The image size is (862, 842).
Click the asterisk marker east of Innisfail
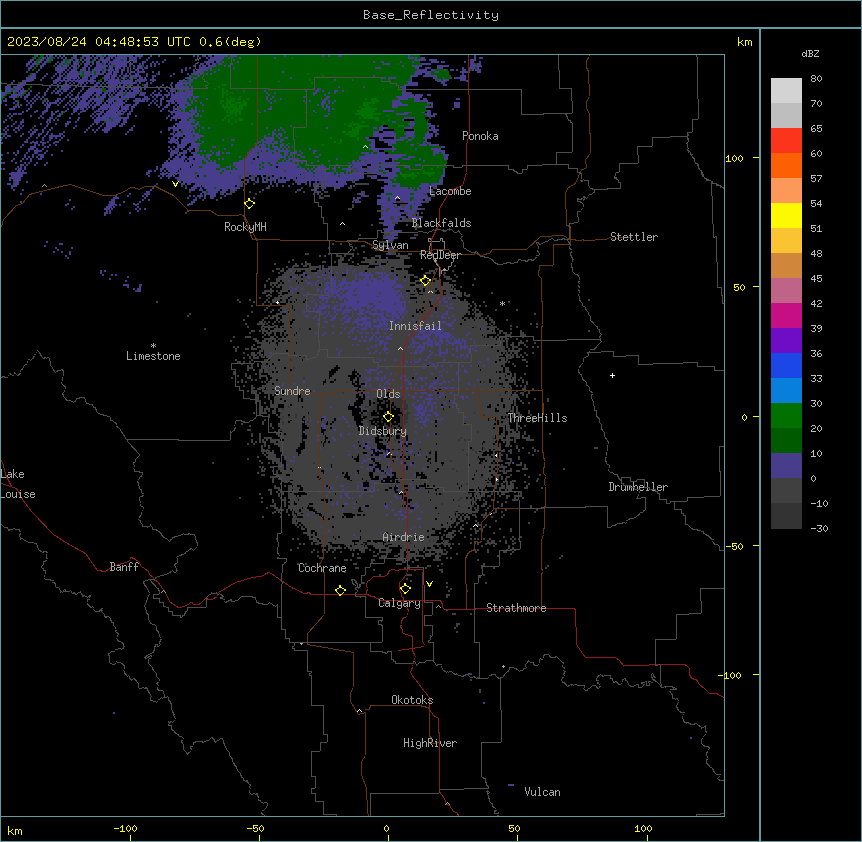(502, 303)
